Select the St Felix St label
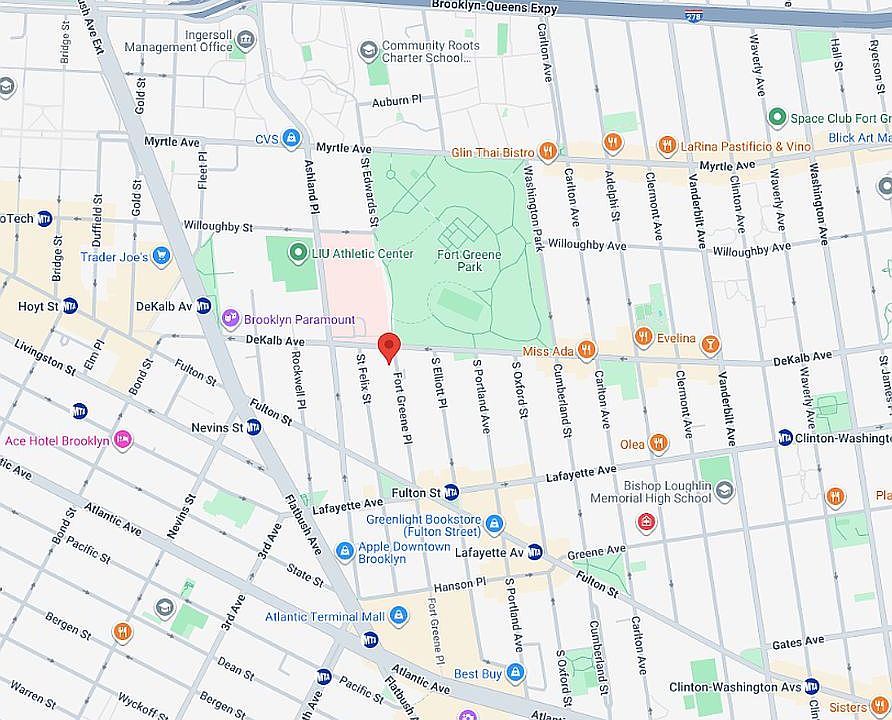 coord(364,379)
